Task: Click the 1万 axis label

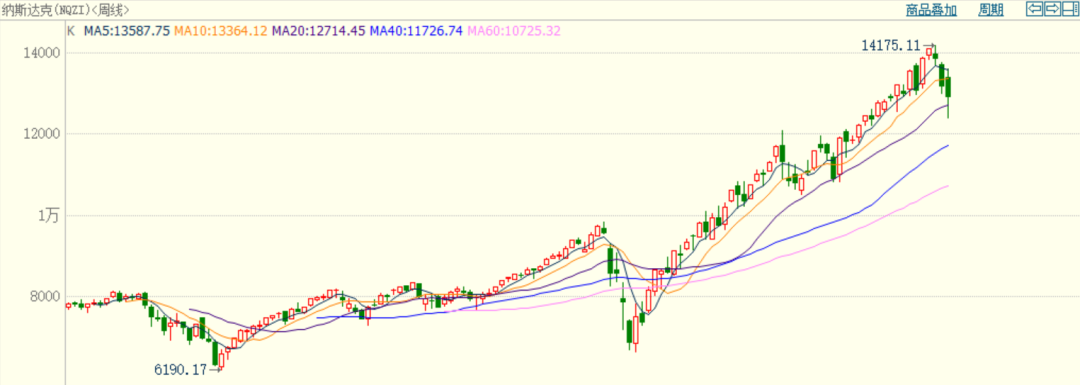Action: 49,216
